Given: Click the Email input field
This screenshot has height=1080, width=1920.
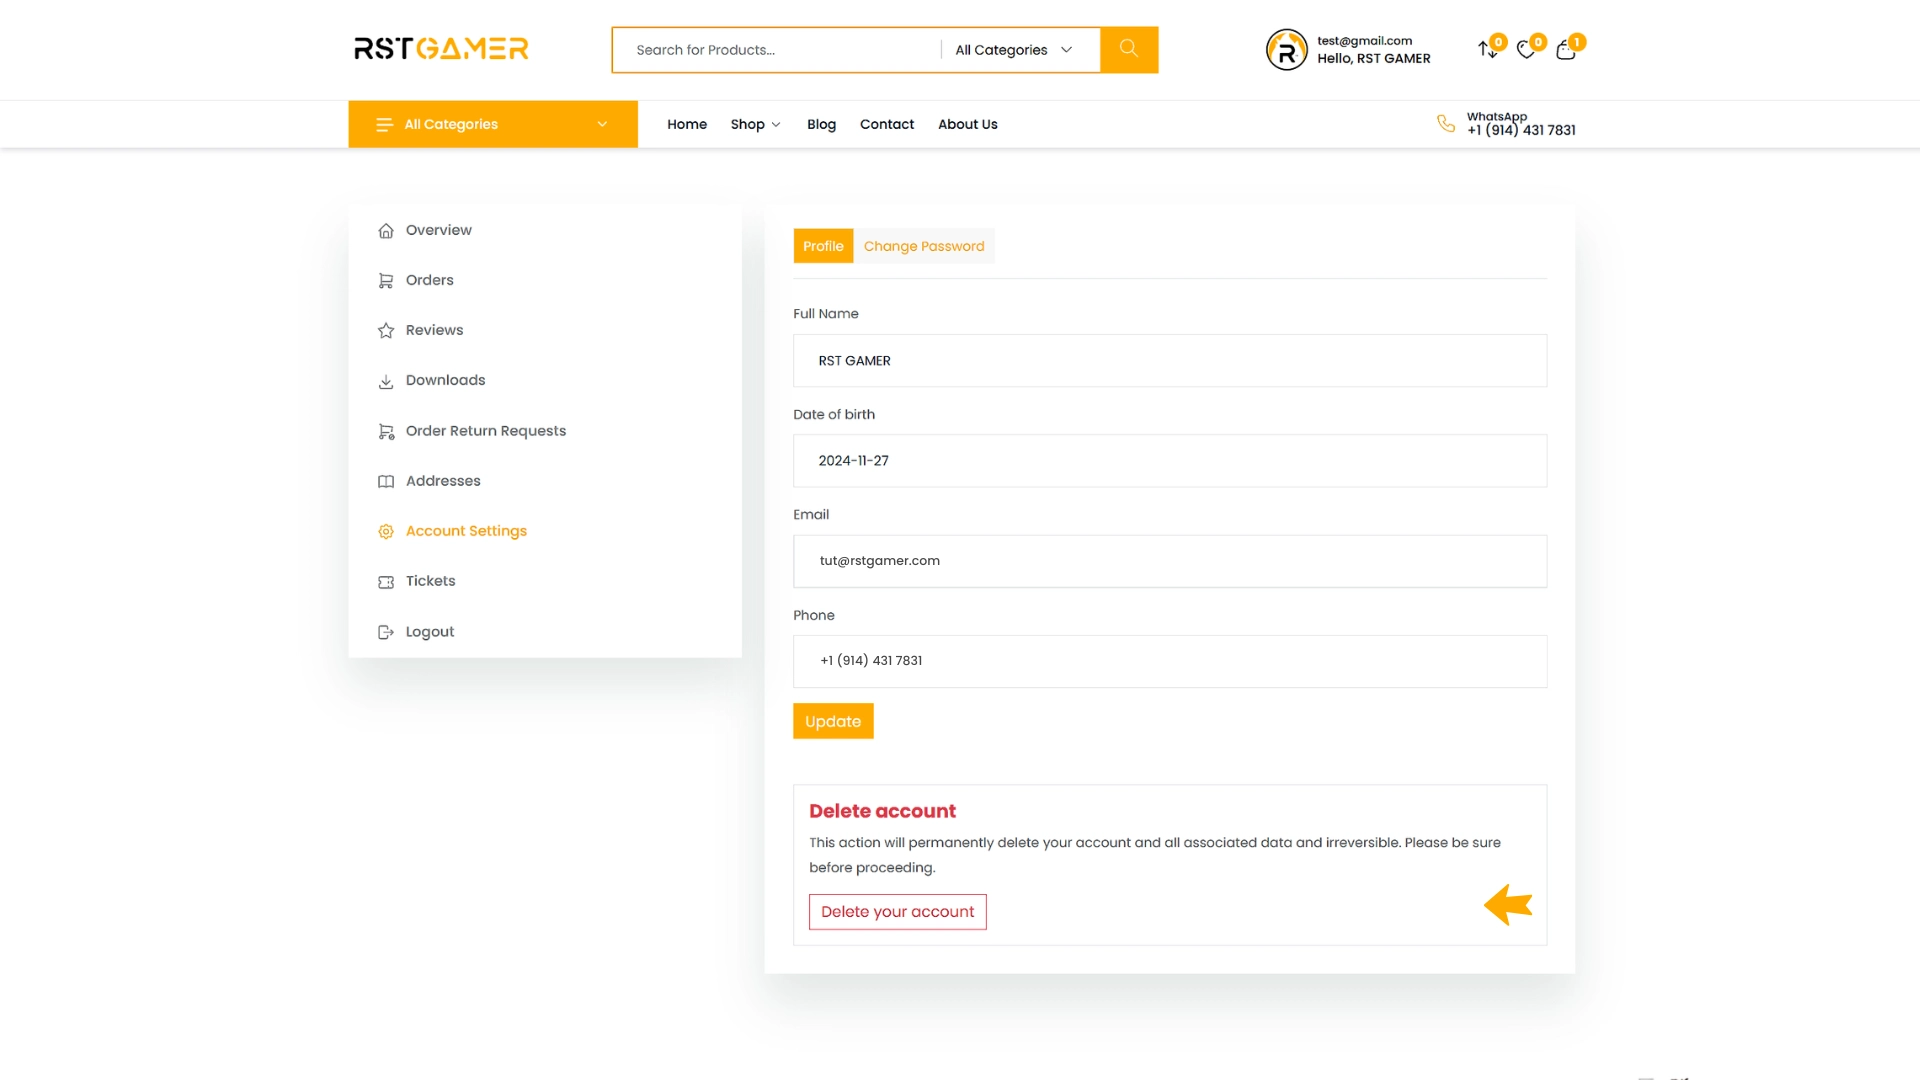Looking at the screenshot, I should click(x=1170, y=561).
